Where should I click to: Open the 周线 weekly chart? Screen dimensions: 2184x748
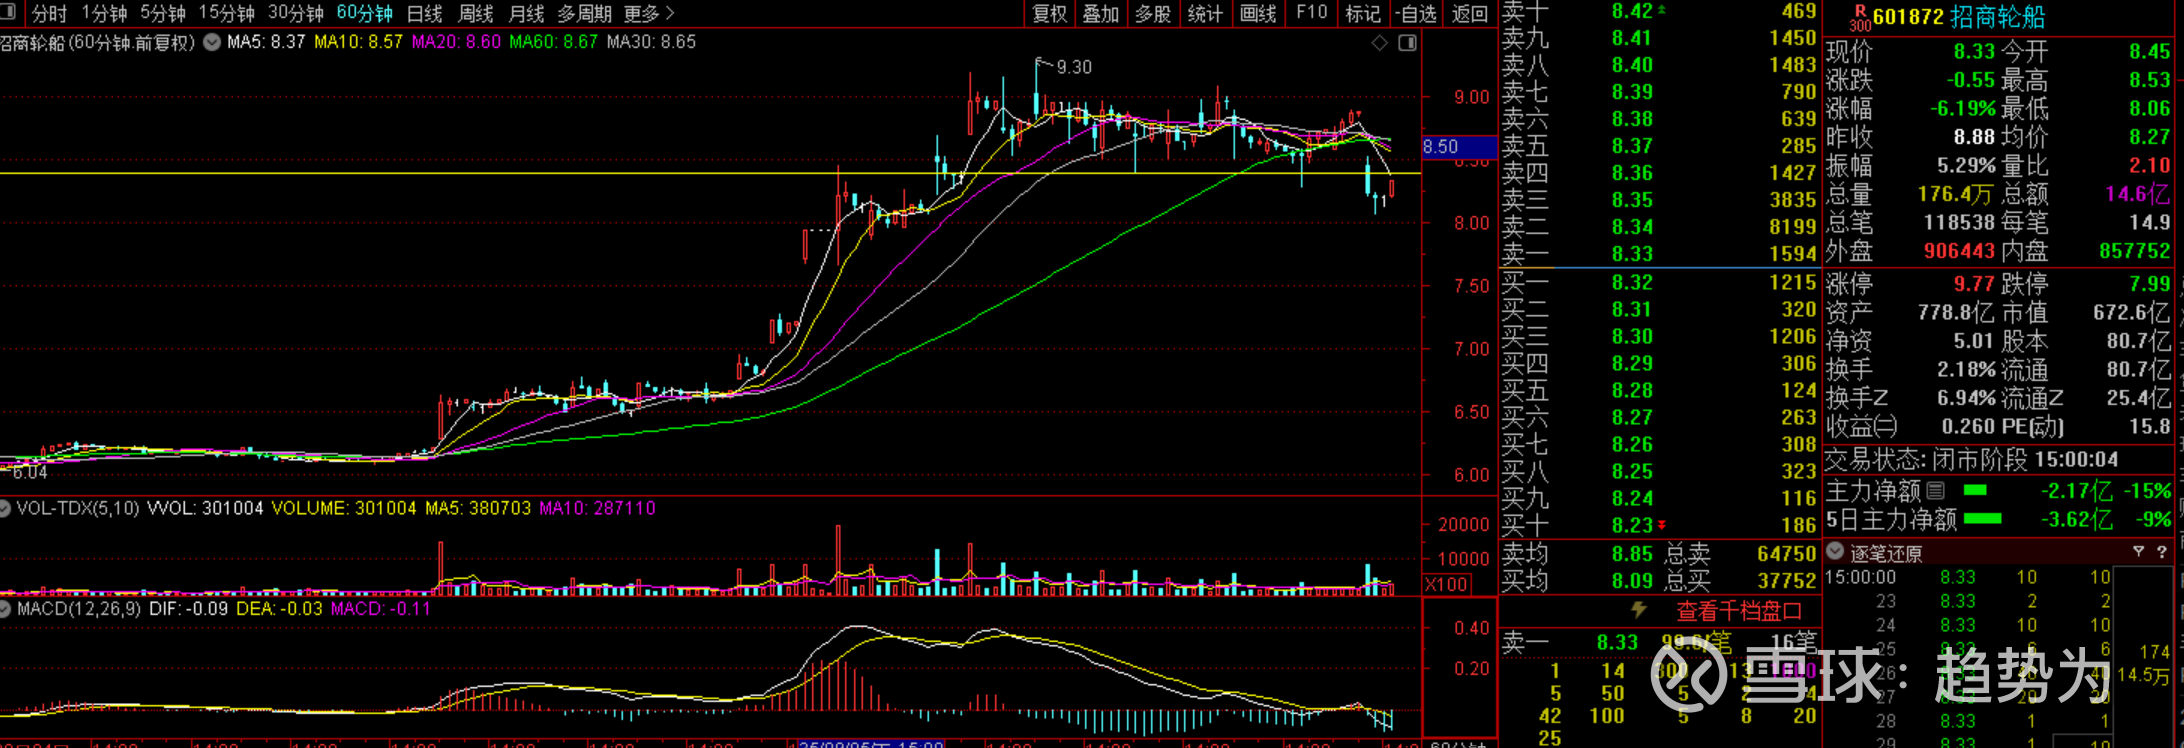point(476,13)
